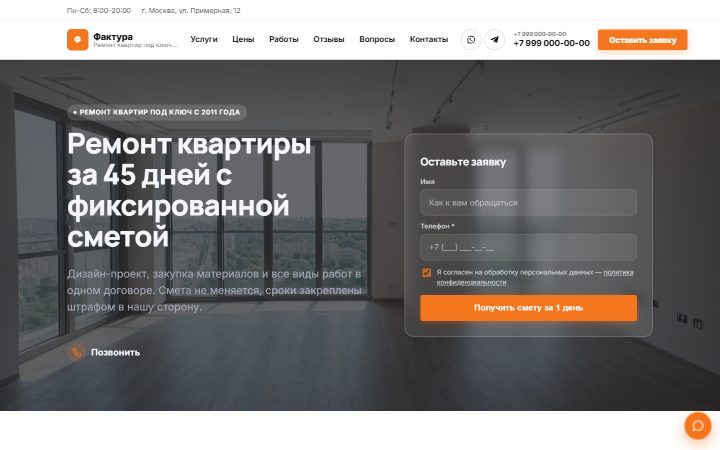Click the headline Ремонт квартиры за 45 дней
The image size is (720, 450).
coord(189,190)
